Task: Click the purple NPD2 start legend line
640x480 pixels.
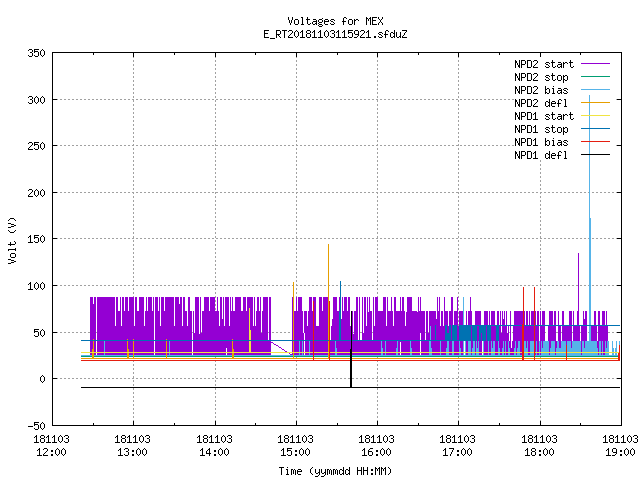Action: 595,64
